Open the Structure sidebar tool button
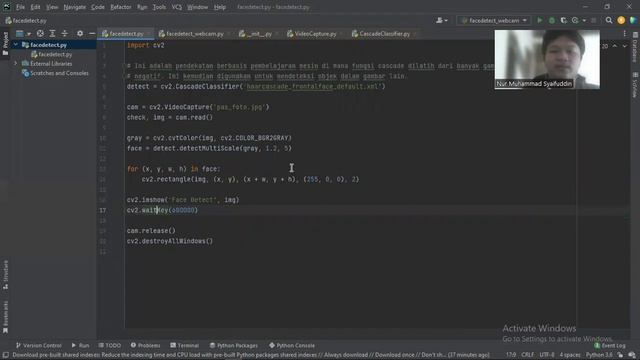 (x=5, y=275)
